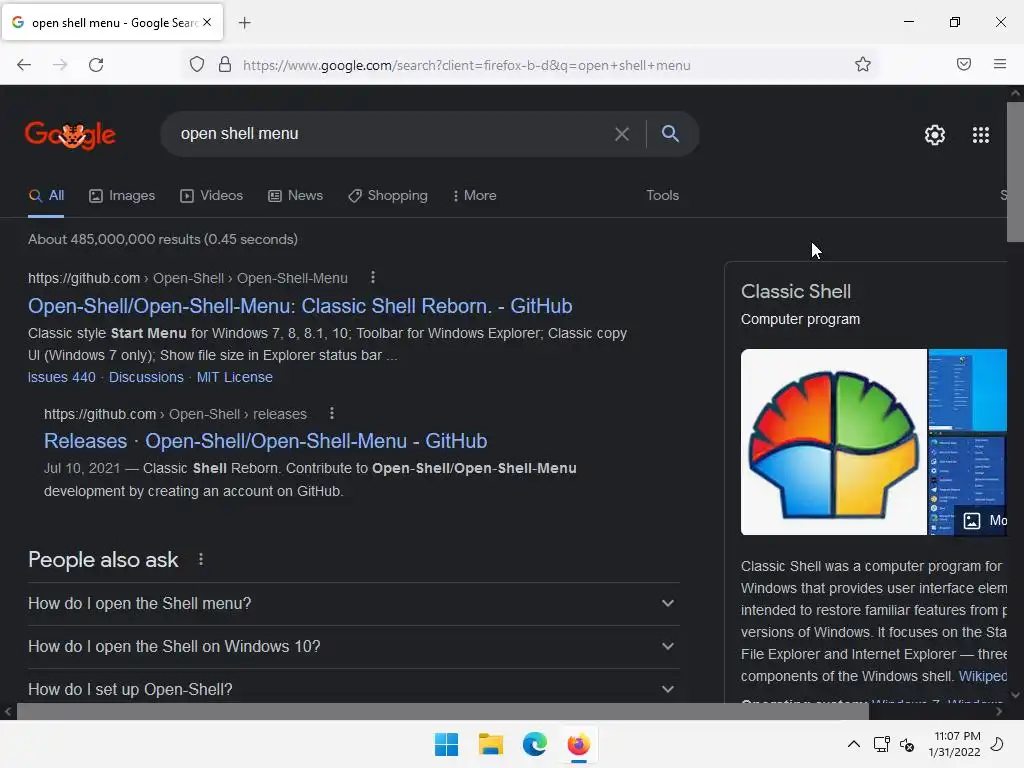Image resolution: width=1024 pixels, height=768 pixels.
Task: Open Open-Shell-Menu Classic Shell Reborn GitHub link
Action: pyautogui.click(x=300, y=306)
